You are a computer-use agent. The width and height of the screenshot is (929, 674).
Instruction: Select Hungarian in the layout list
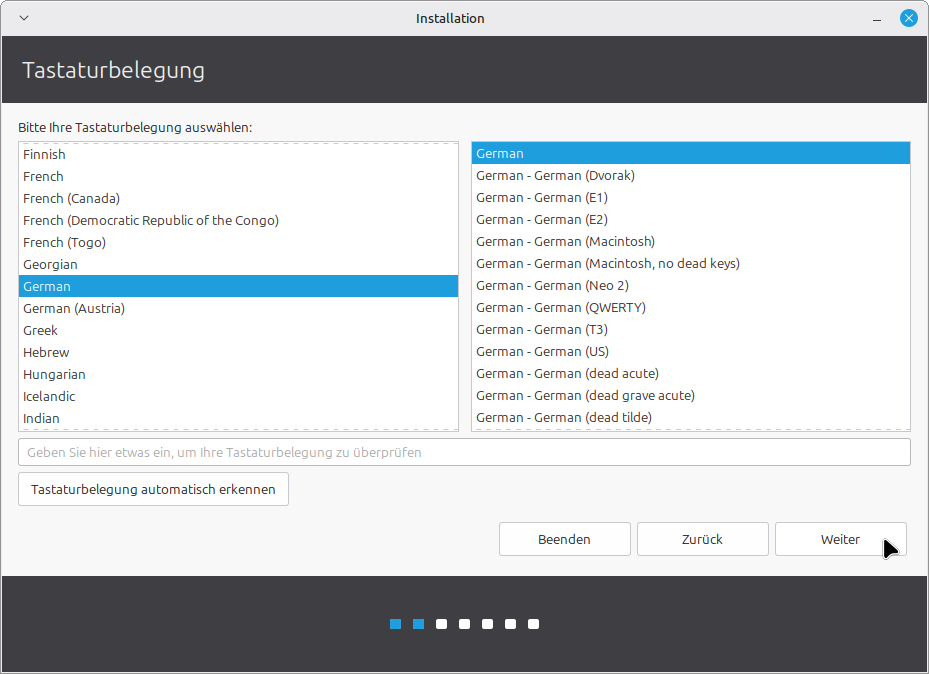coord(55,374)
